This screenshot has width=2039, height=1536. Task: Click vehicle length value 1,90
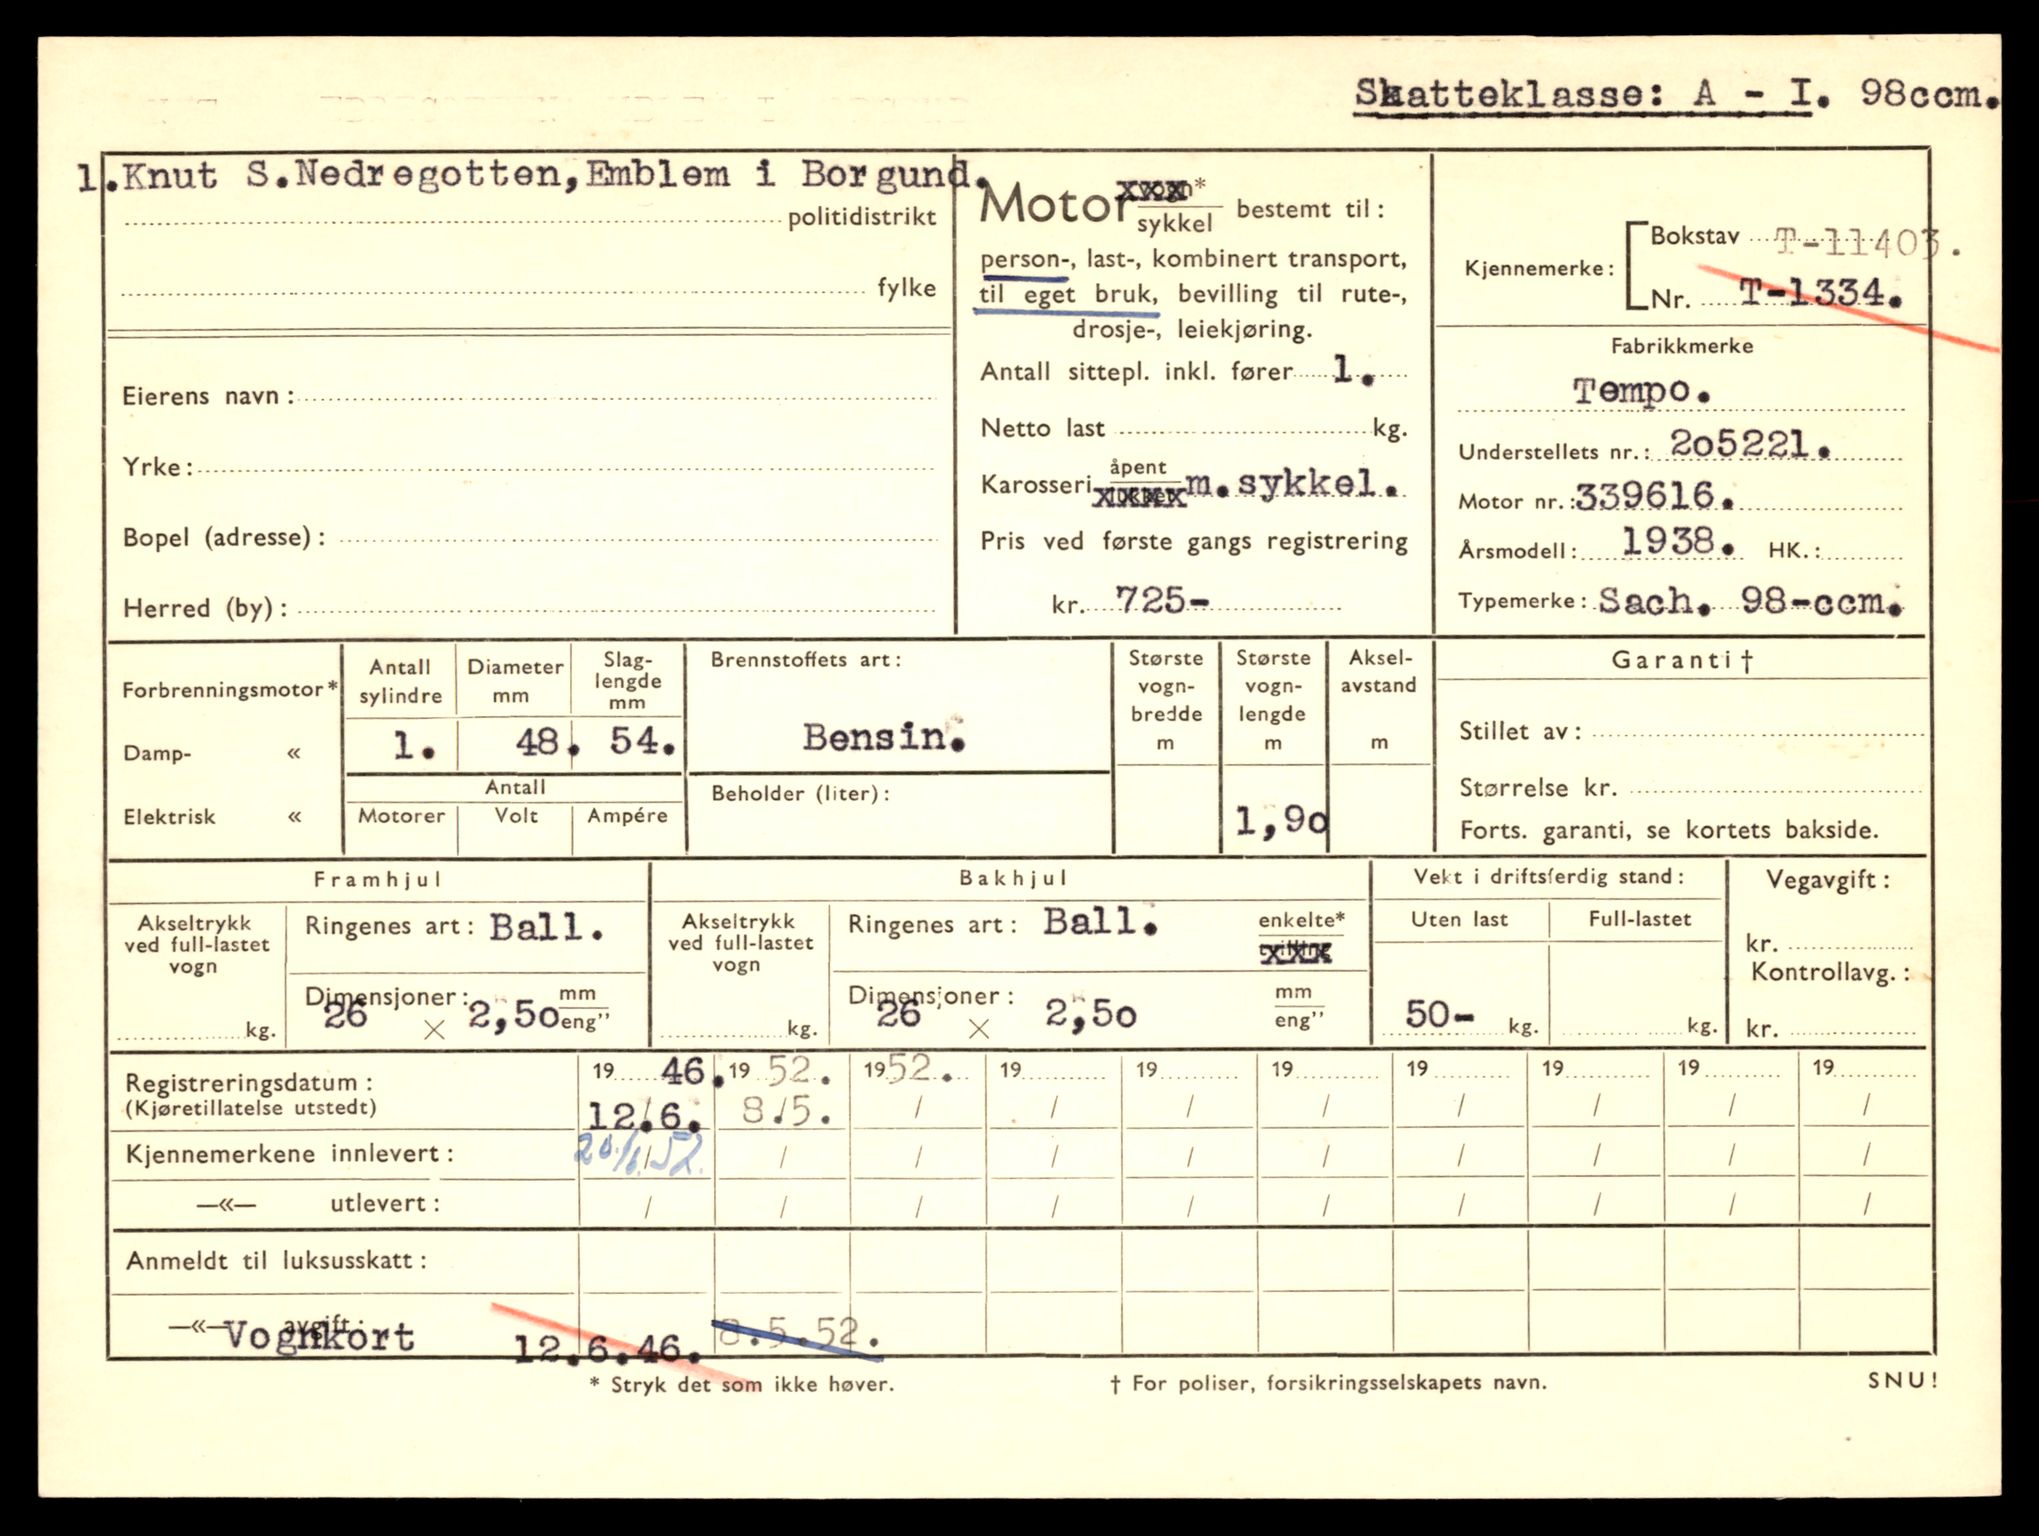click(x=1281, y=822)
